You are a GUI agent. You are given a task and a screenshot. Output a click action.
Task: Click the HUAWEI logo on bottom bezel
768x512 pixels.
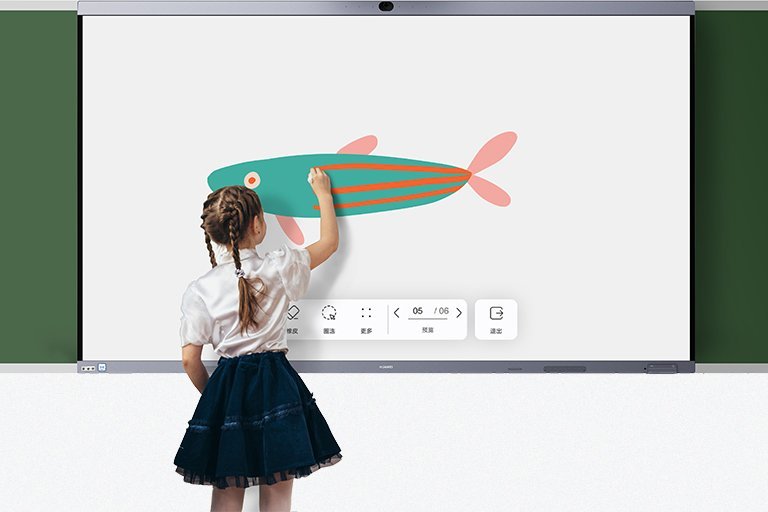pyautogui.click(x=386, y=368)
